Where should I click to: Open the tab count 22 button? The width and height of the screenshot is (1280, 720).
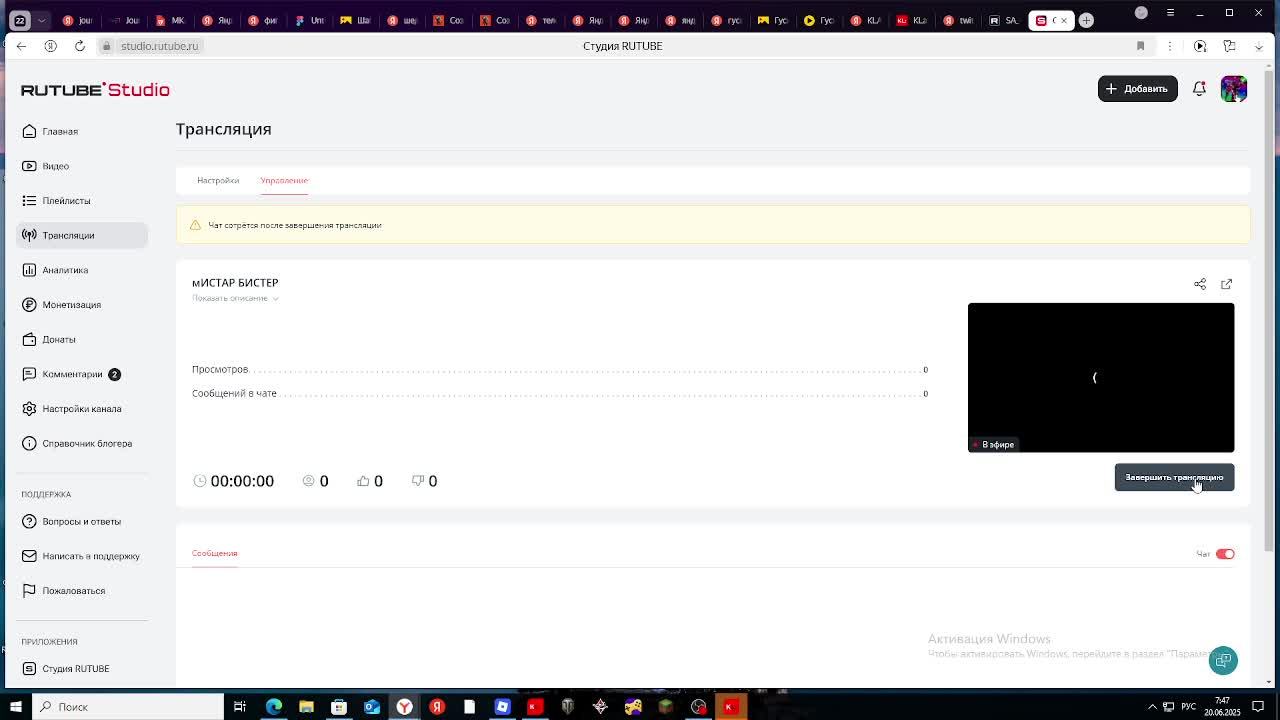coord(19,20)
